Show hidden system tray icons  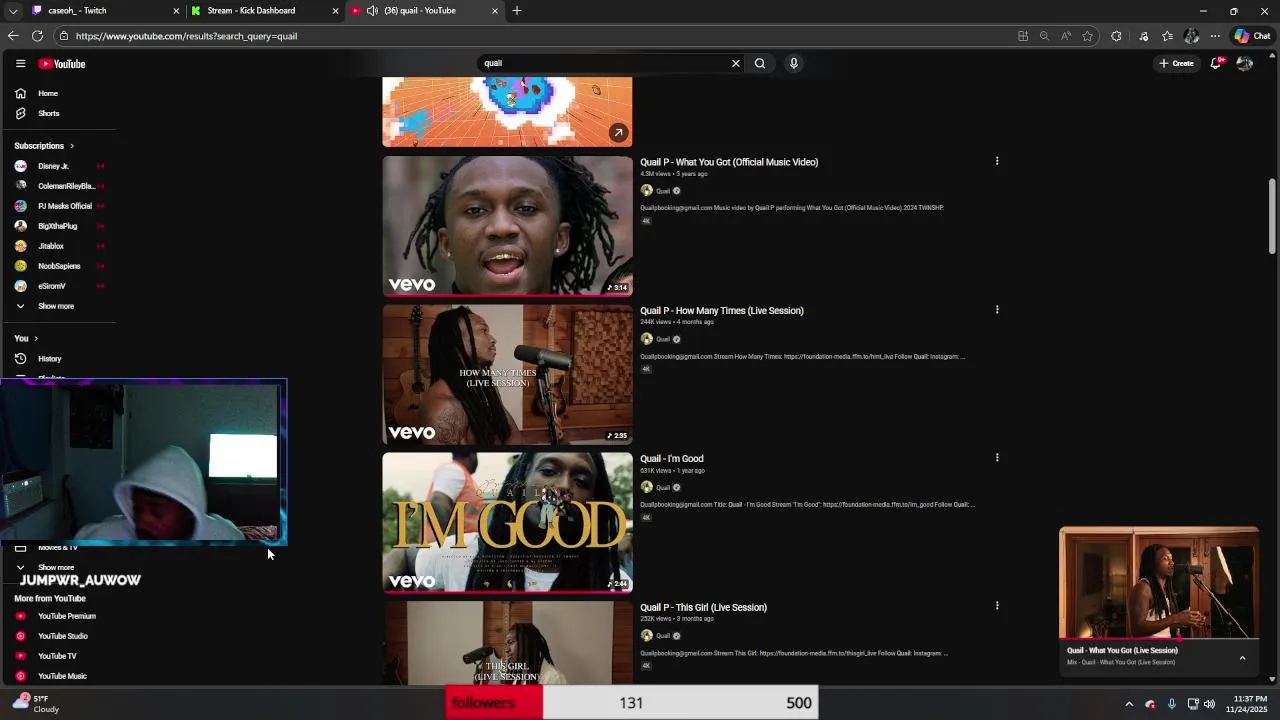[x=1129, y=704]
